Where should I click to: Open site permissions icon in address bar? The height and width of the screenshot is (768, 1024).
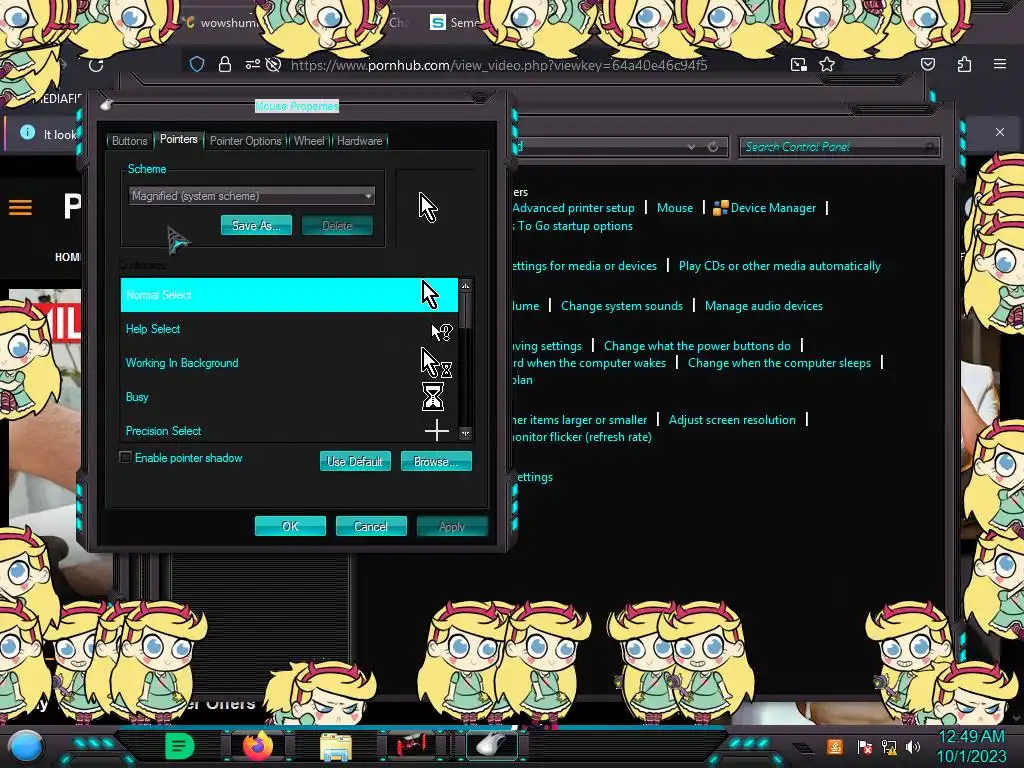[252, 64]
